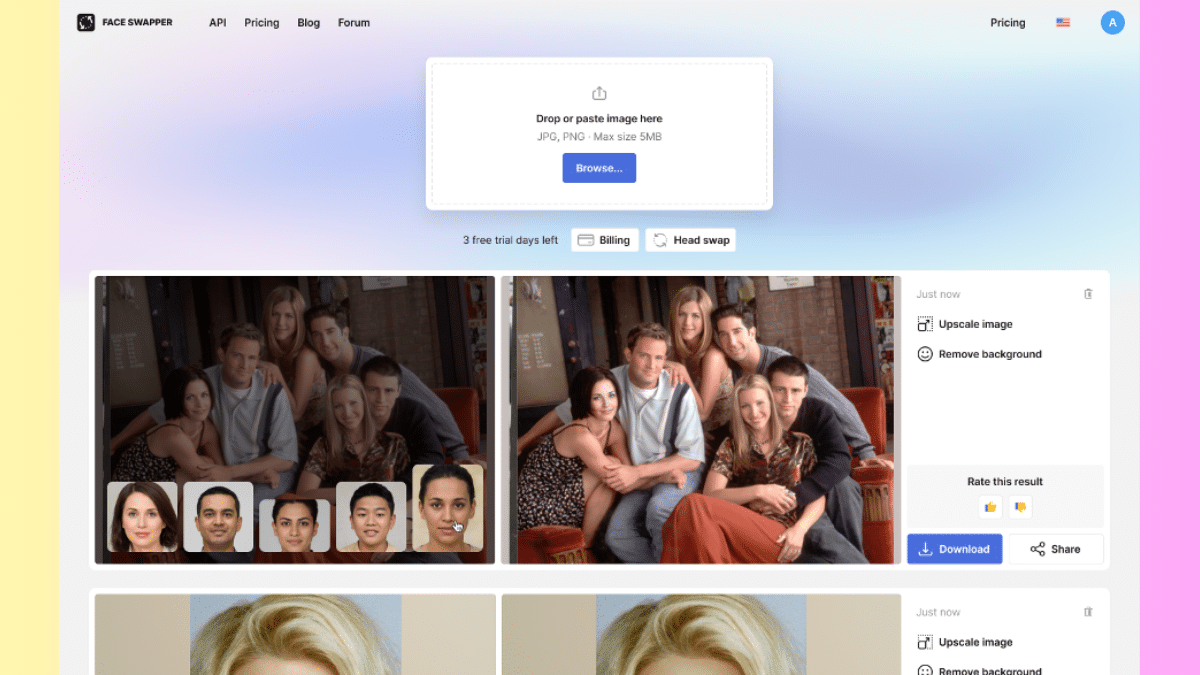1200x675 pixels.
Task: Select the rightmost woman face thumbnail
Action: click(448, 508)
